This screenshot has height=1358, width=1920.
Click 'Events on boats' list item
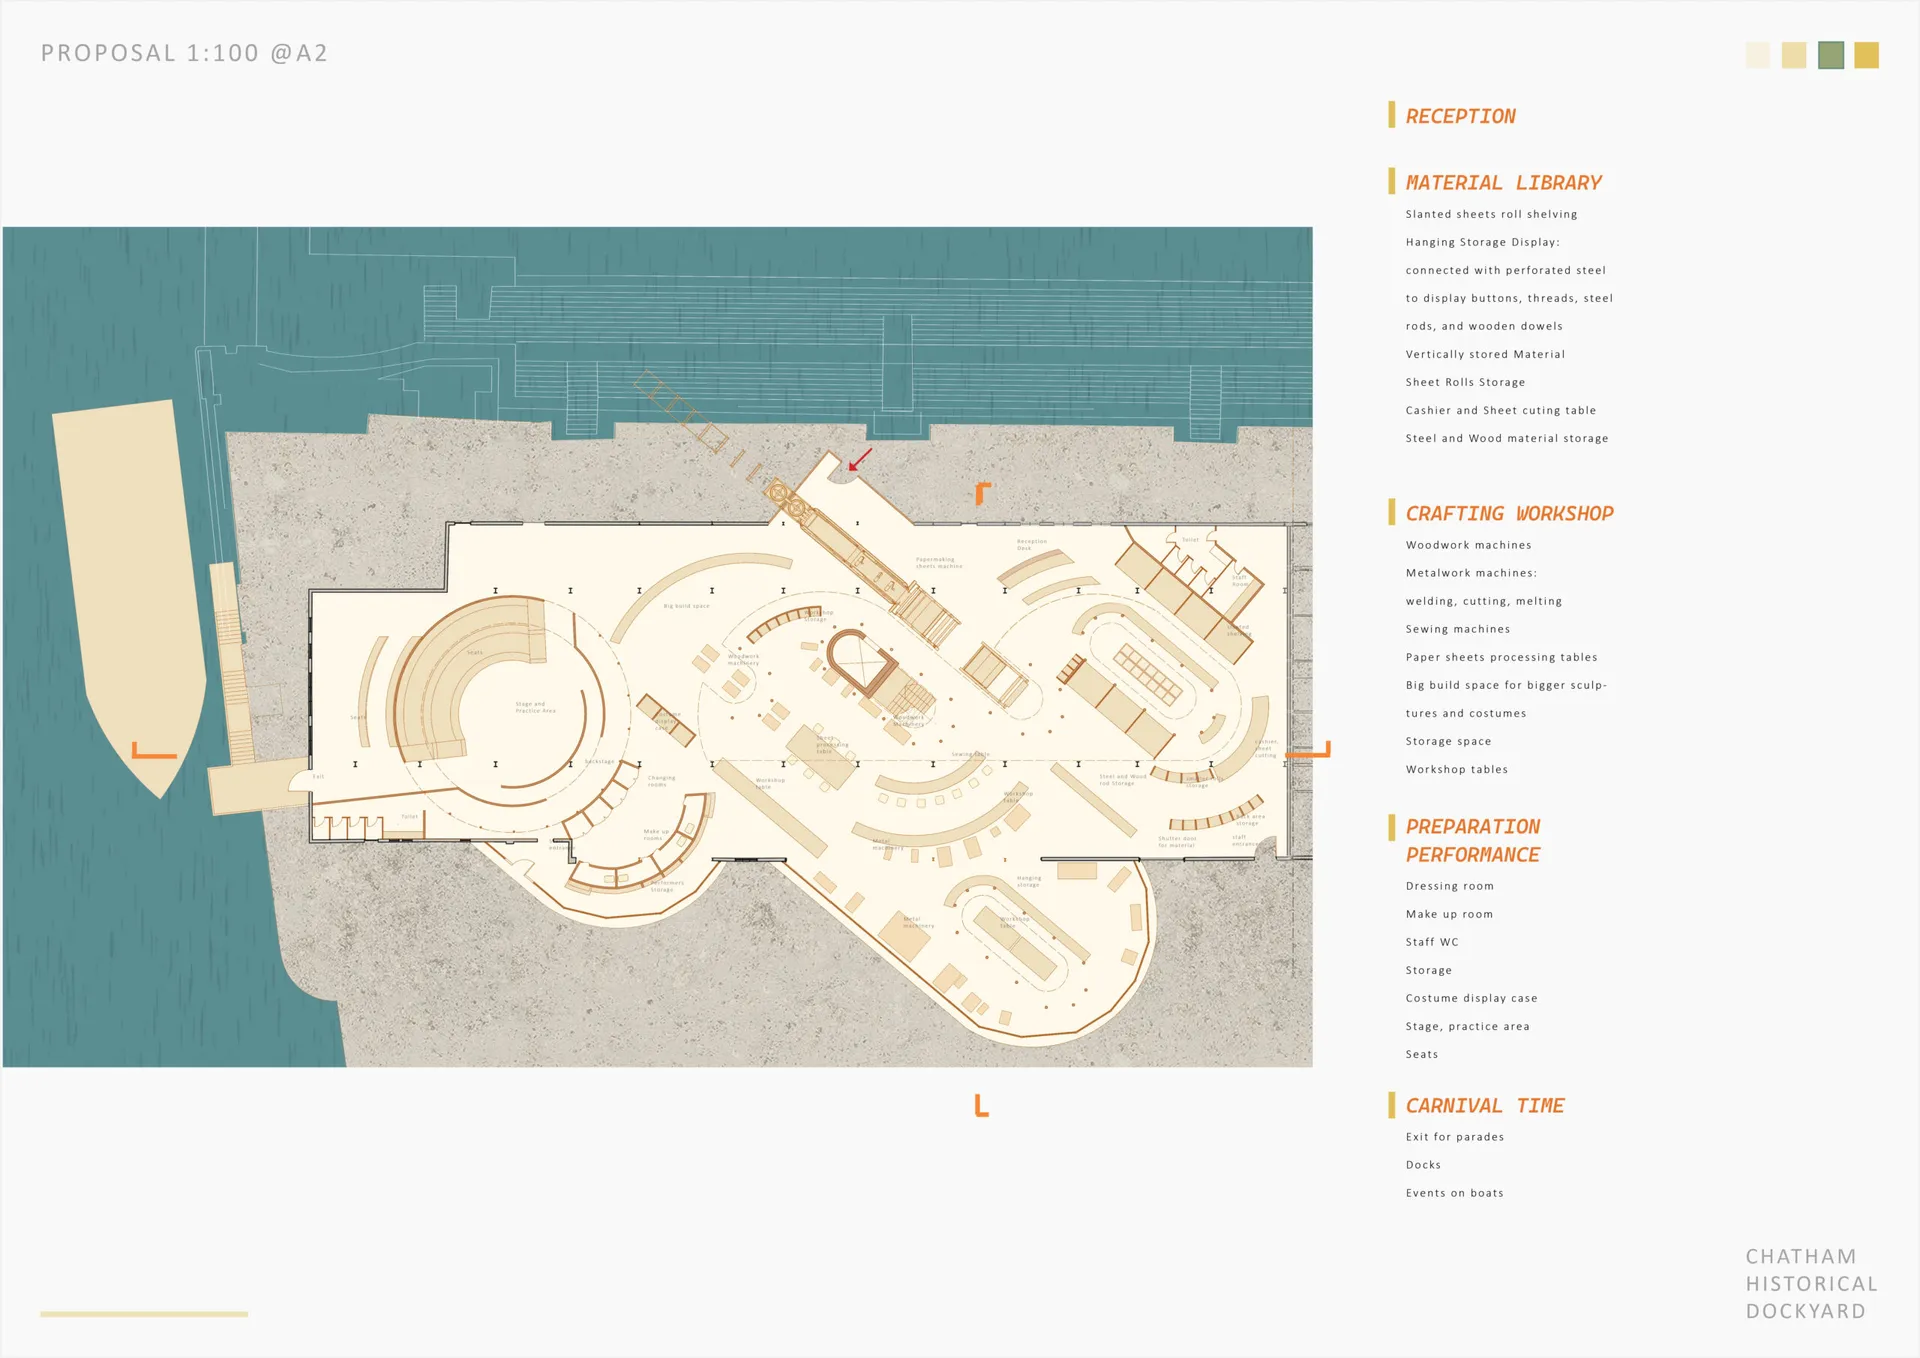(1454, 1193)
